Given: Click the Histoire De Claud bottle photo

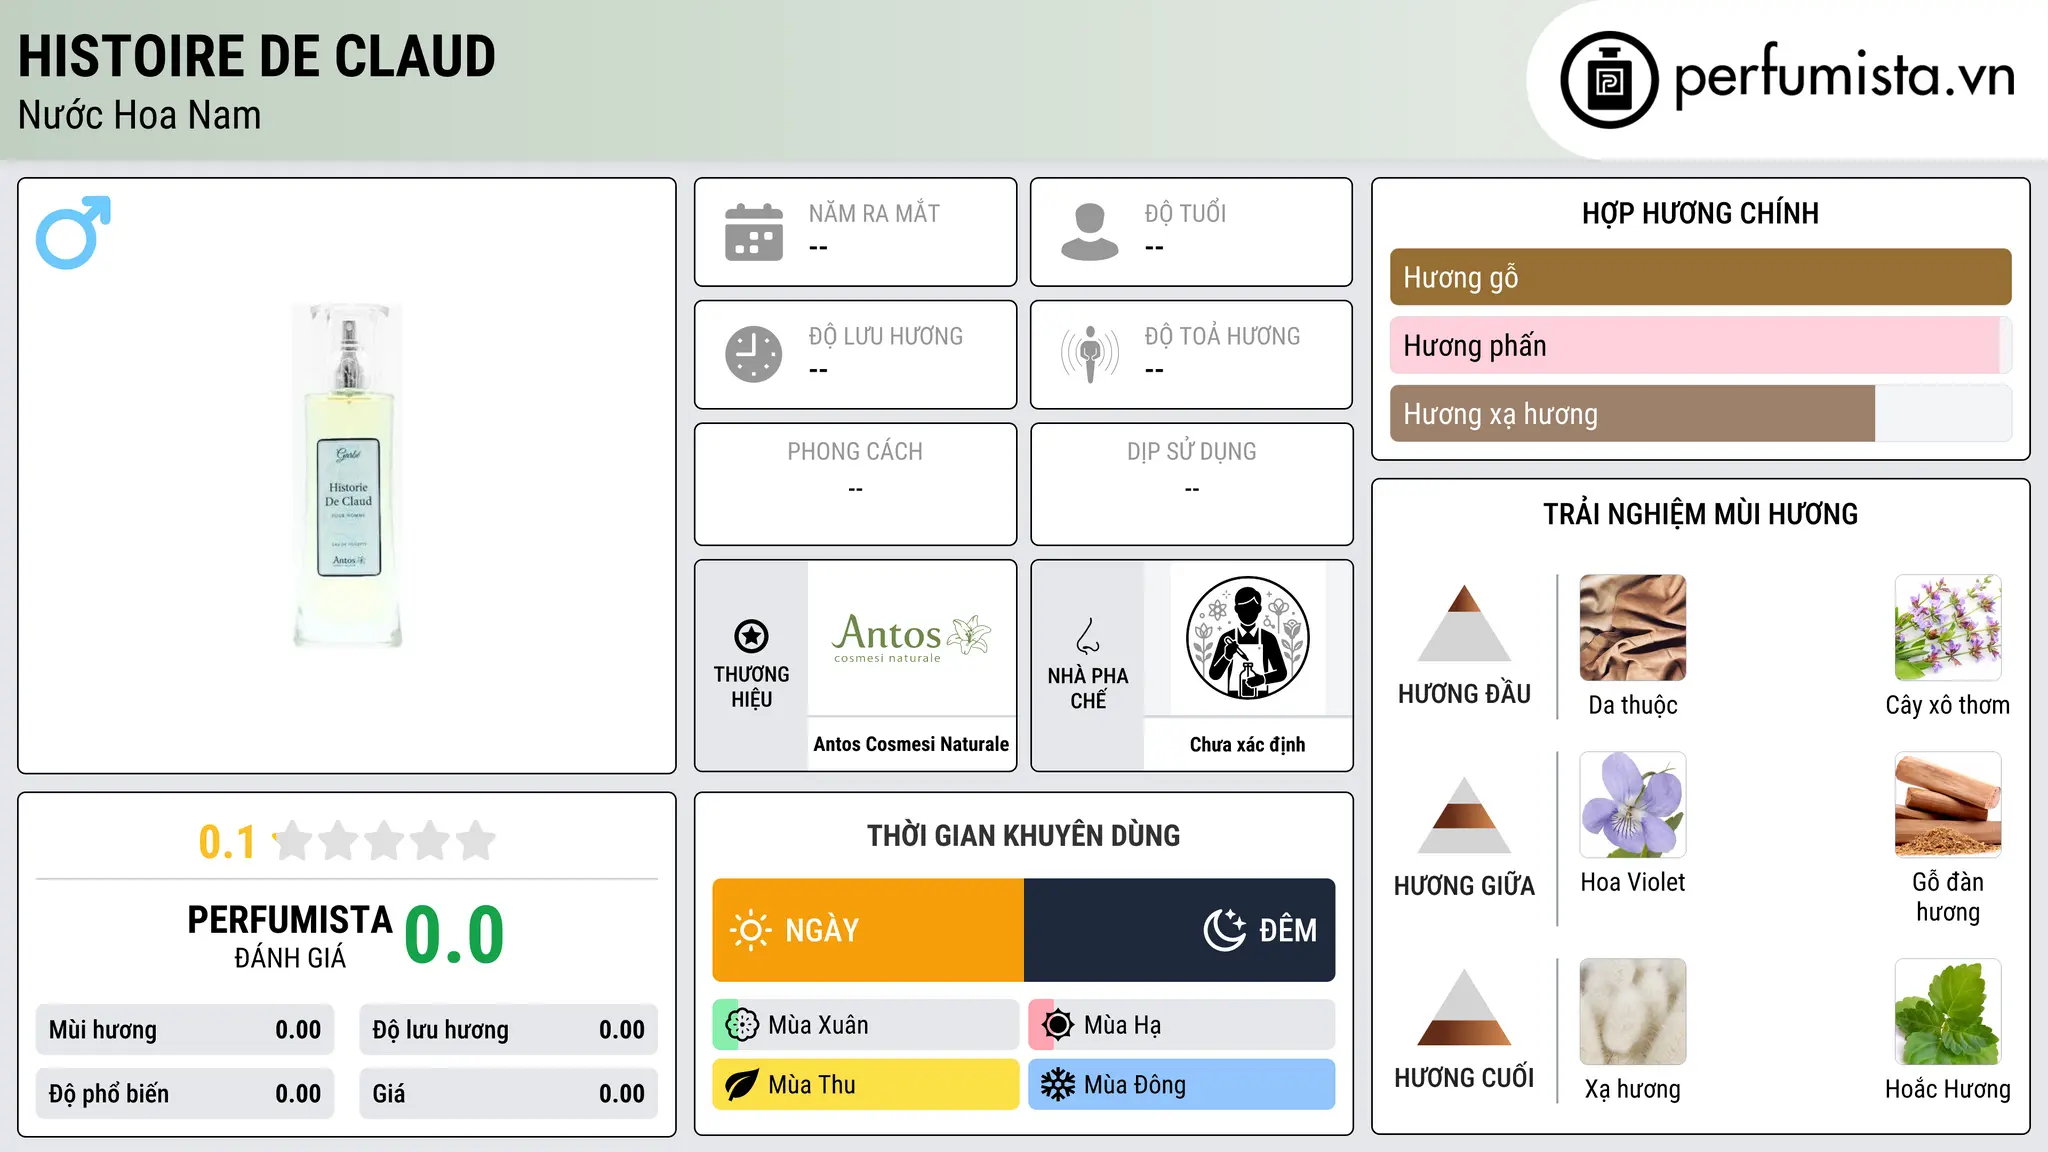Looking at the screenshot, I should 348,475.
